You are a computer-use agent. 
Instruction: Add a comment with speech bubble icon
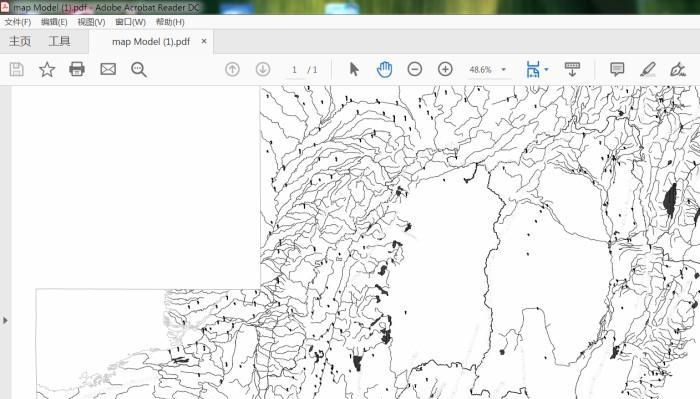(617, 69)
